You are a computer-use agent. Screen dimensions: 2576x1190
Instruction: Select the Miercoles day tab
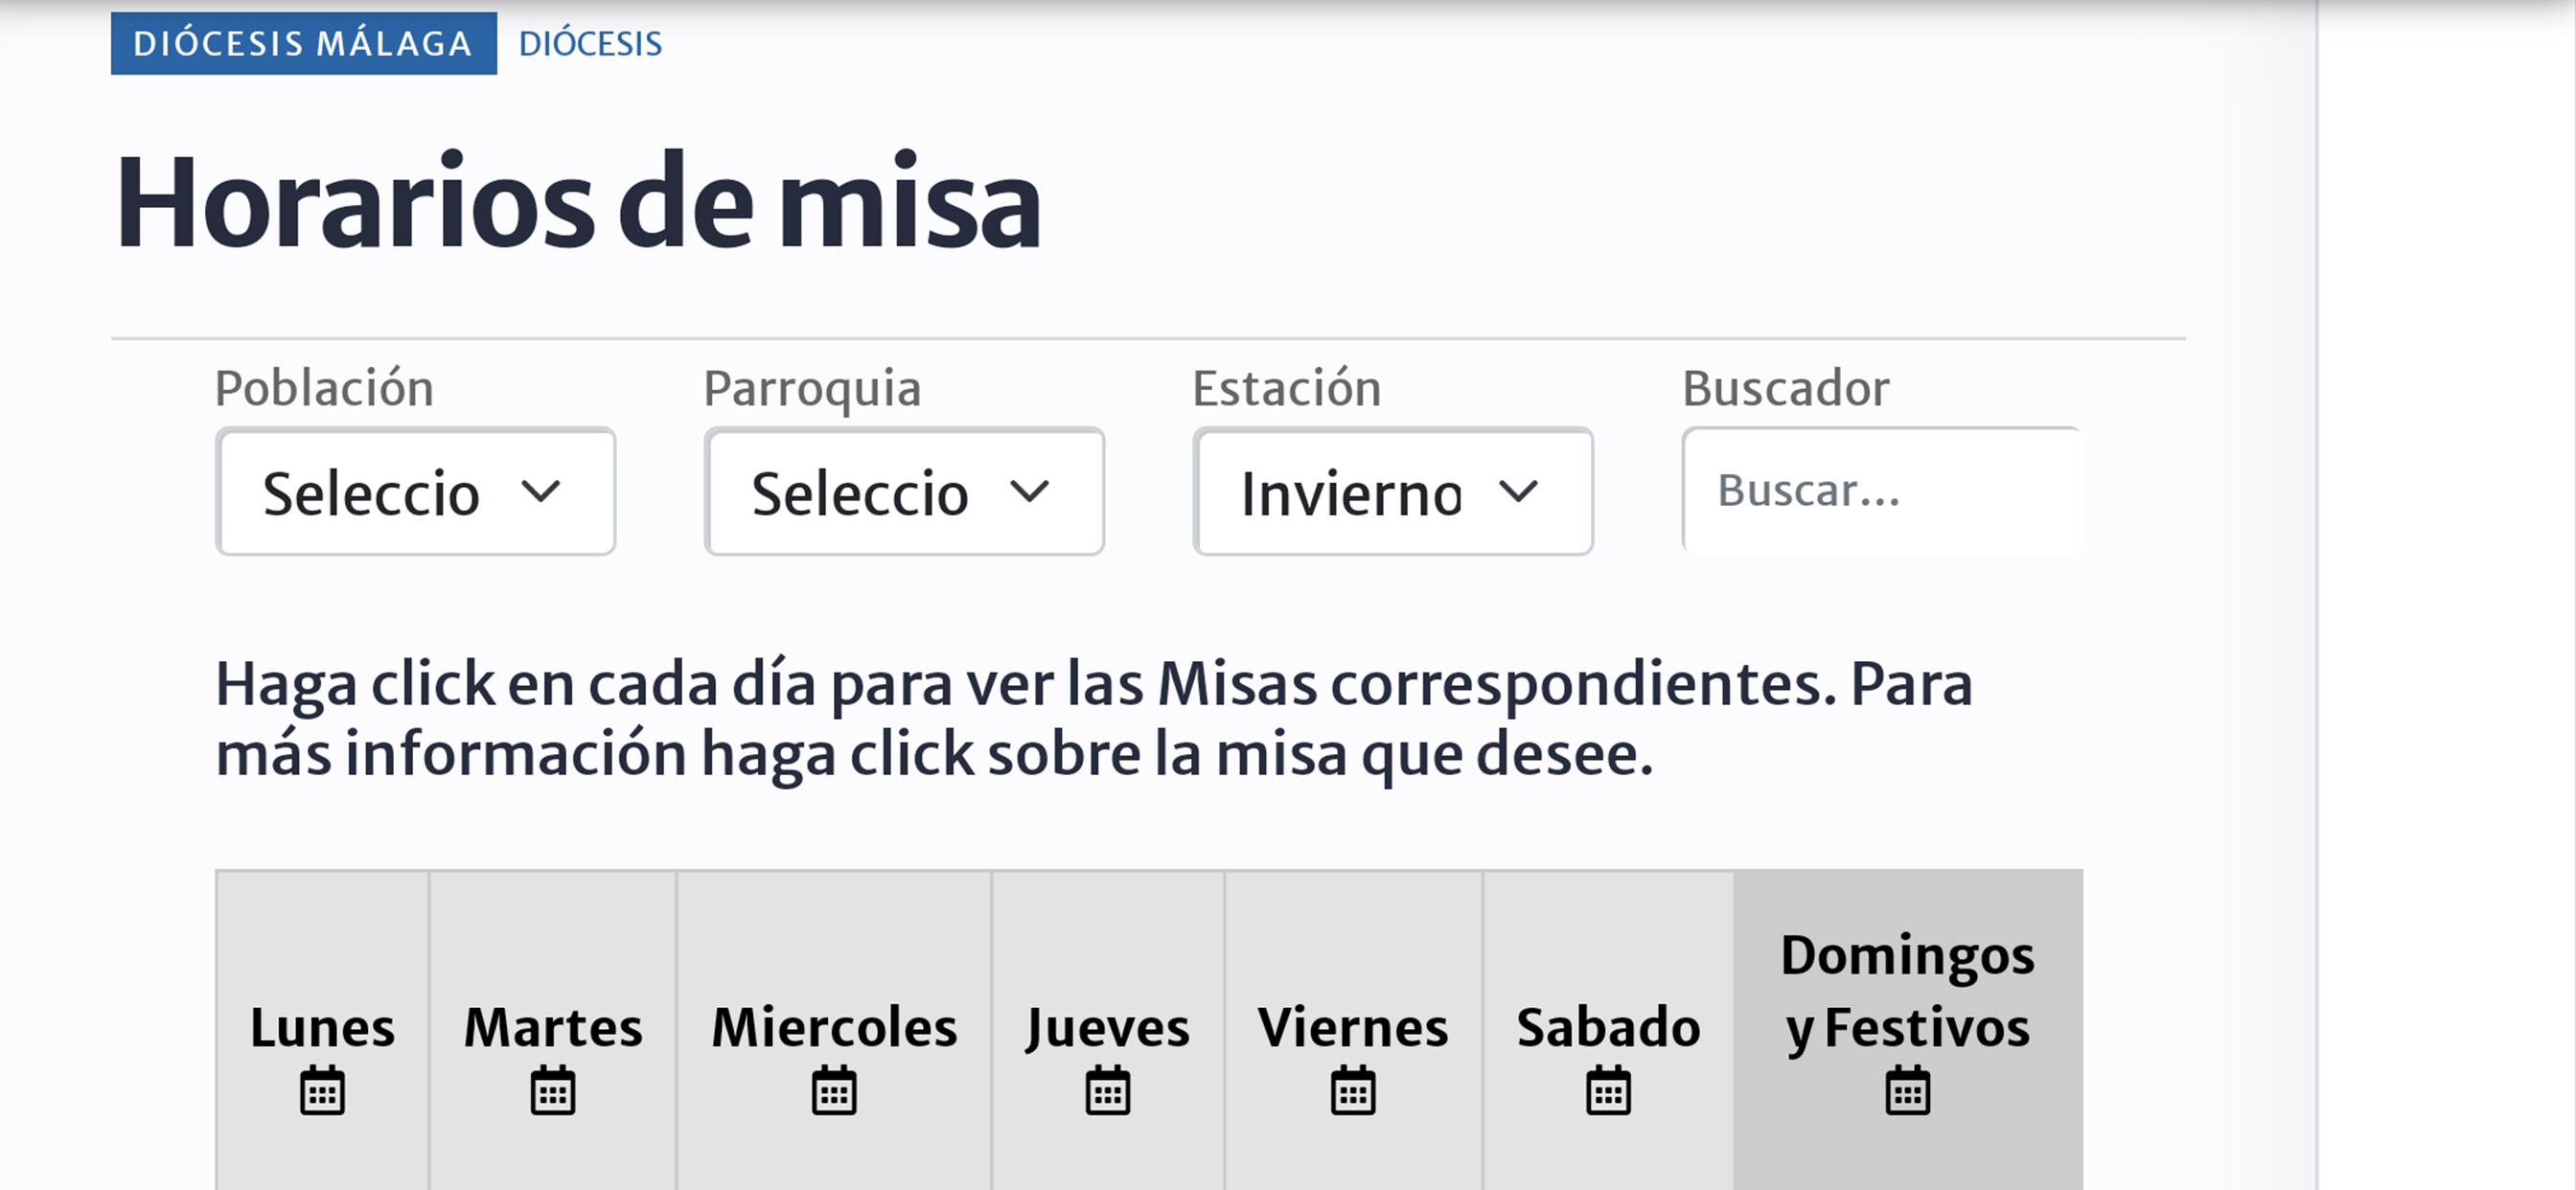click(834, 1031)
